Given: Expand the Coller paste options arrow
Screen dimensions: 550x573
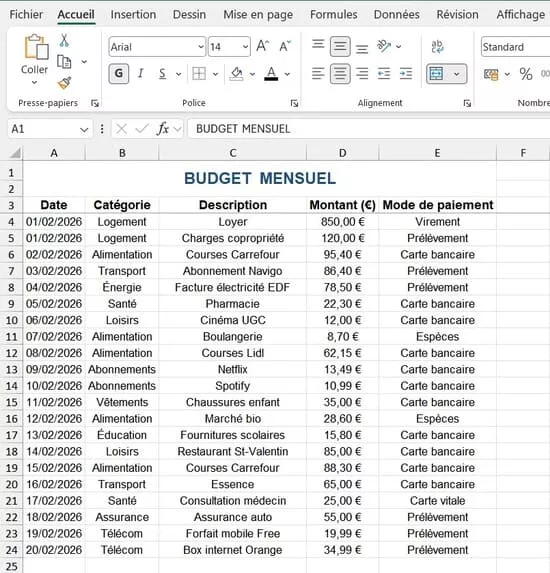Looking at the screenshot, I should [x=34, y=83].
